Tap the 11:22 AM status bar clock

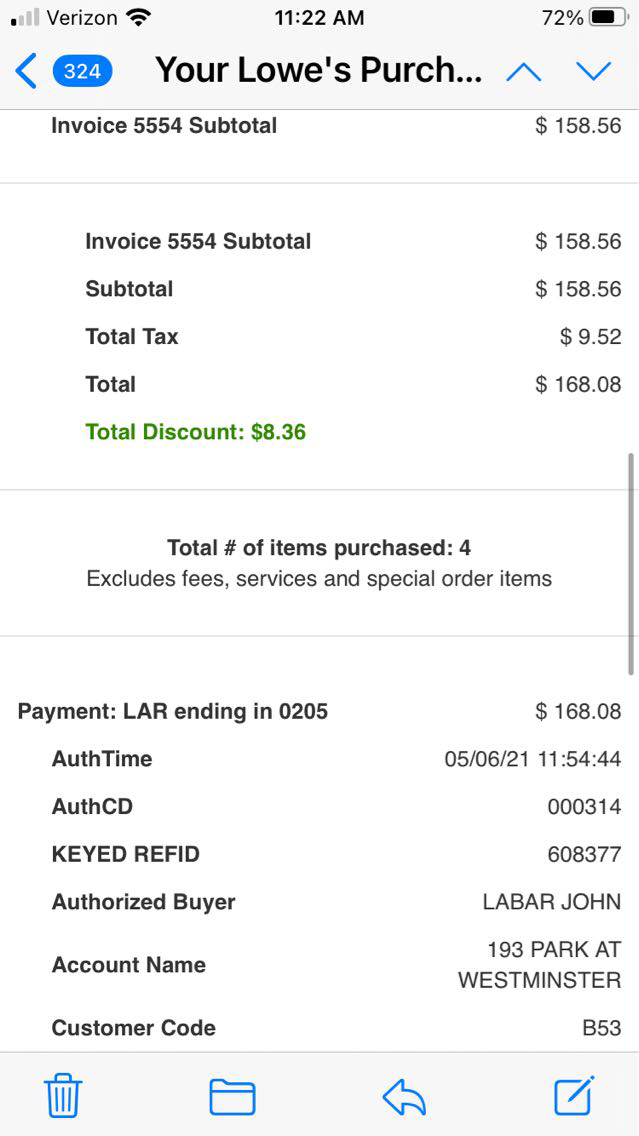319,18
